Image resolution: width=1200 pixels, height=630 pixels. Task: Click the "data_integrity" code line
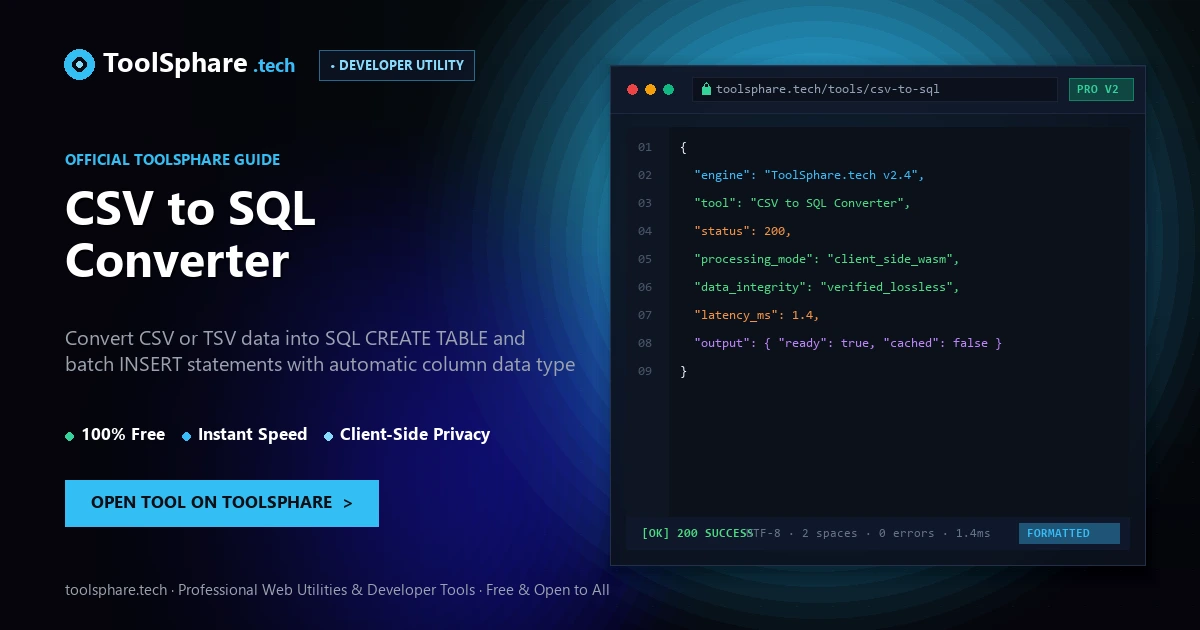pos(827,287)
